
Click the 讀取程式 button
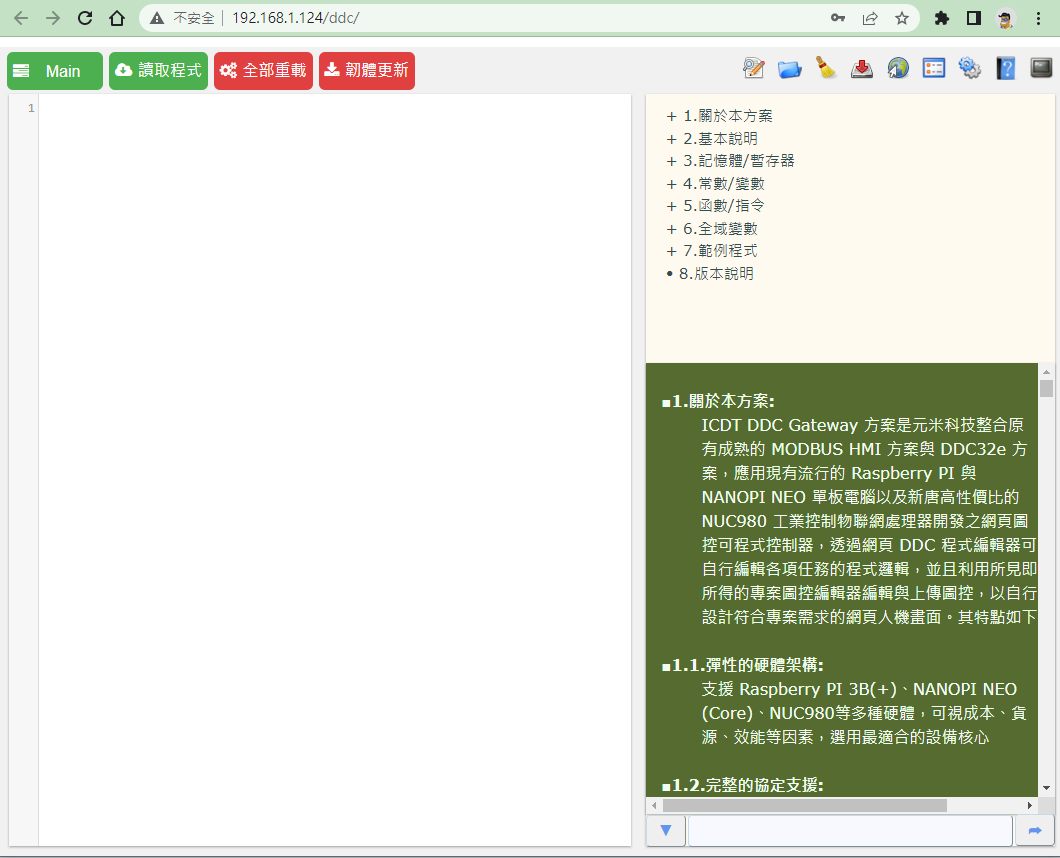(158, 71)
